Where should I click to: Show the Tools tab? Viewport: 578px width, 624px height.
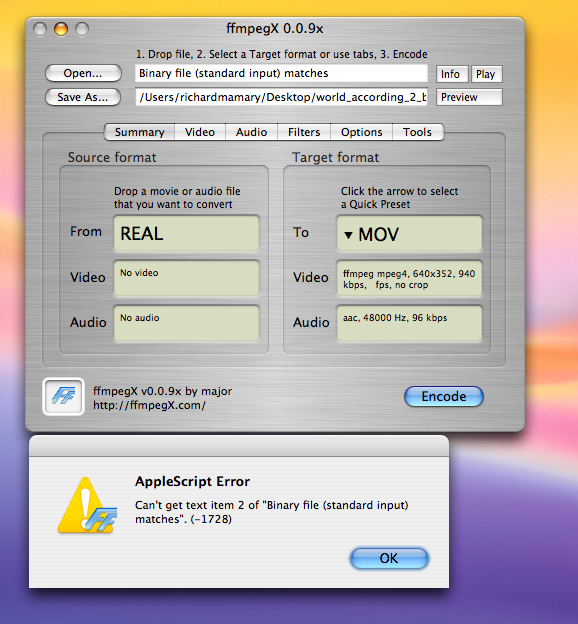pyautogui.click(x=417, y=132)
